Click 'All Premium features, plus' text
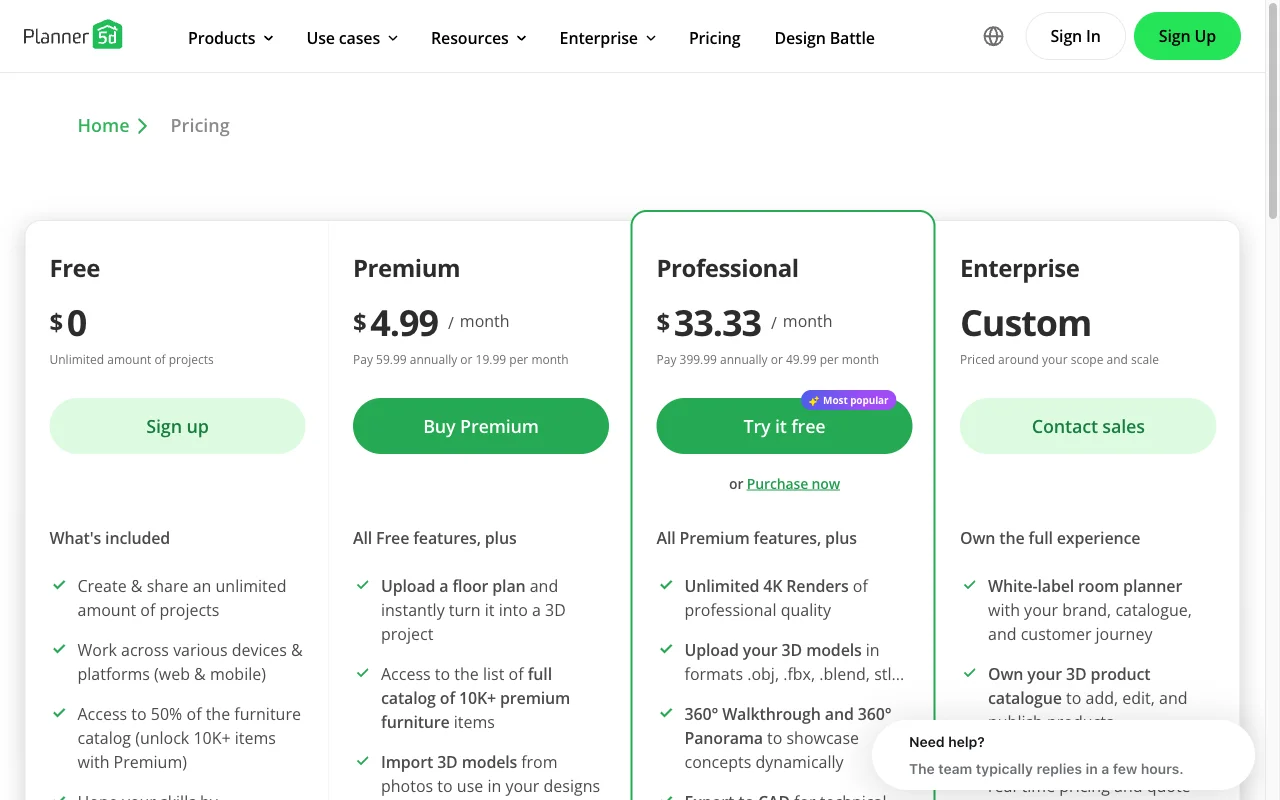The width and height of the screenshot is (1280, 800). tap(757, 538)
